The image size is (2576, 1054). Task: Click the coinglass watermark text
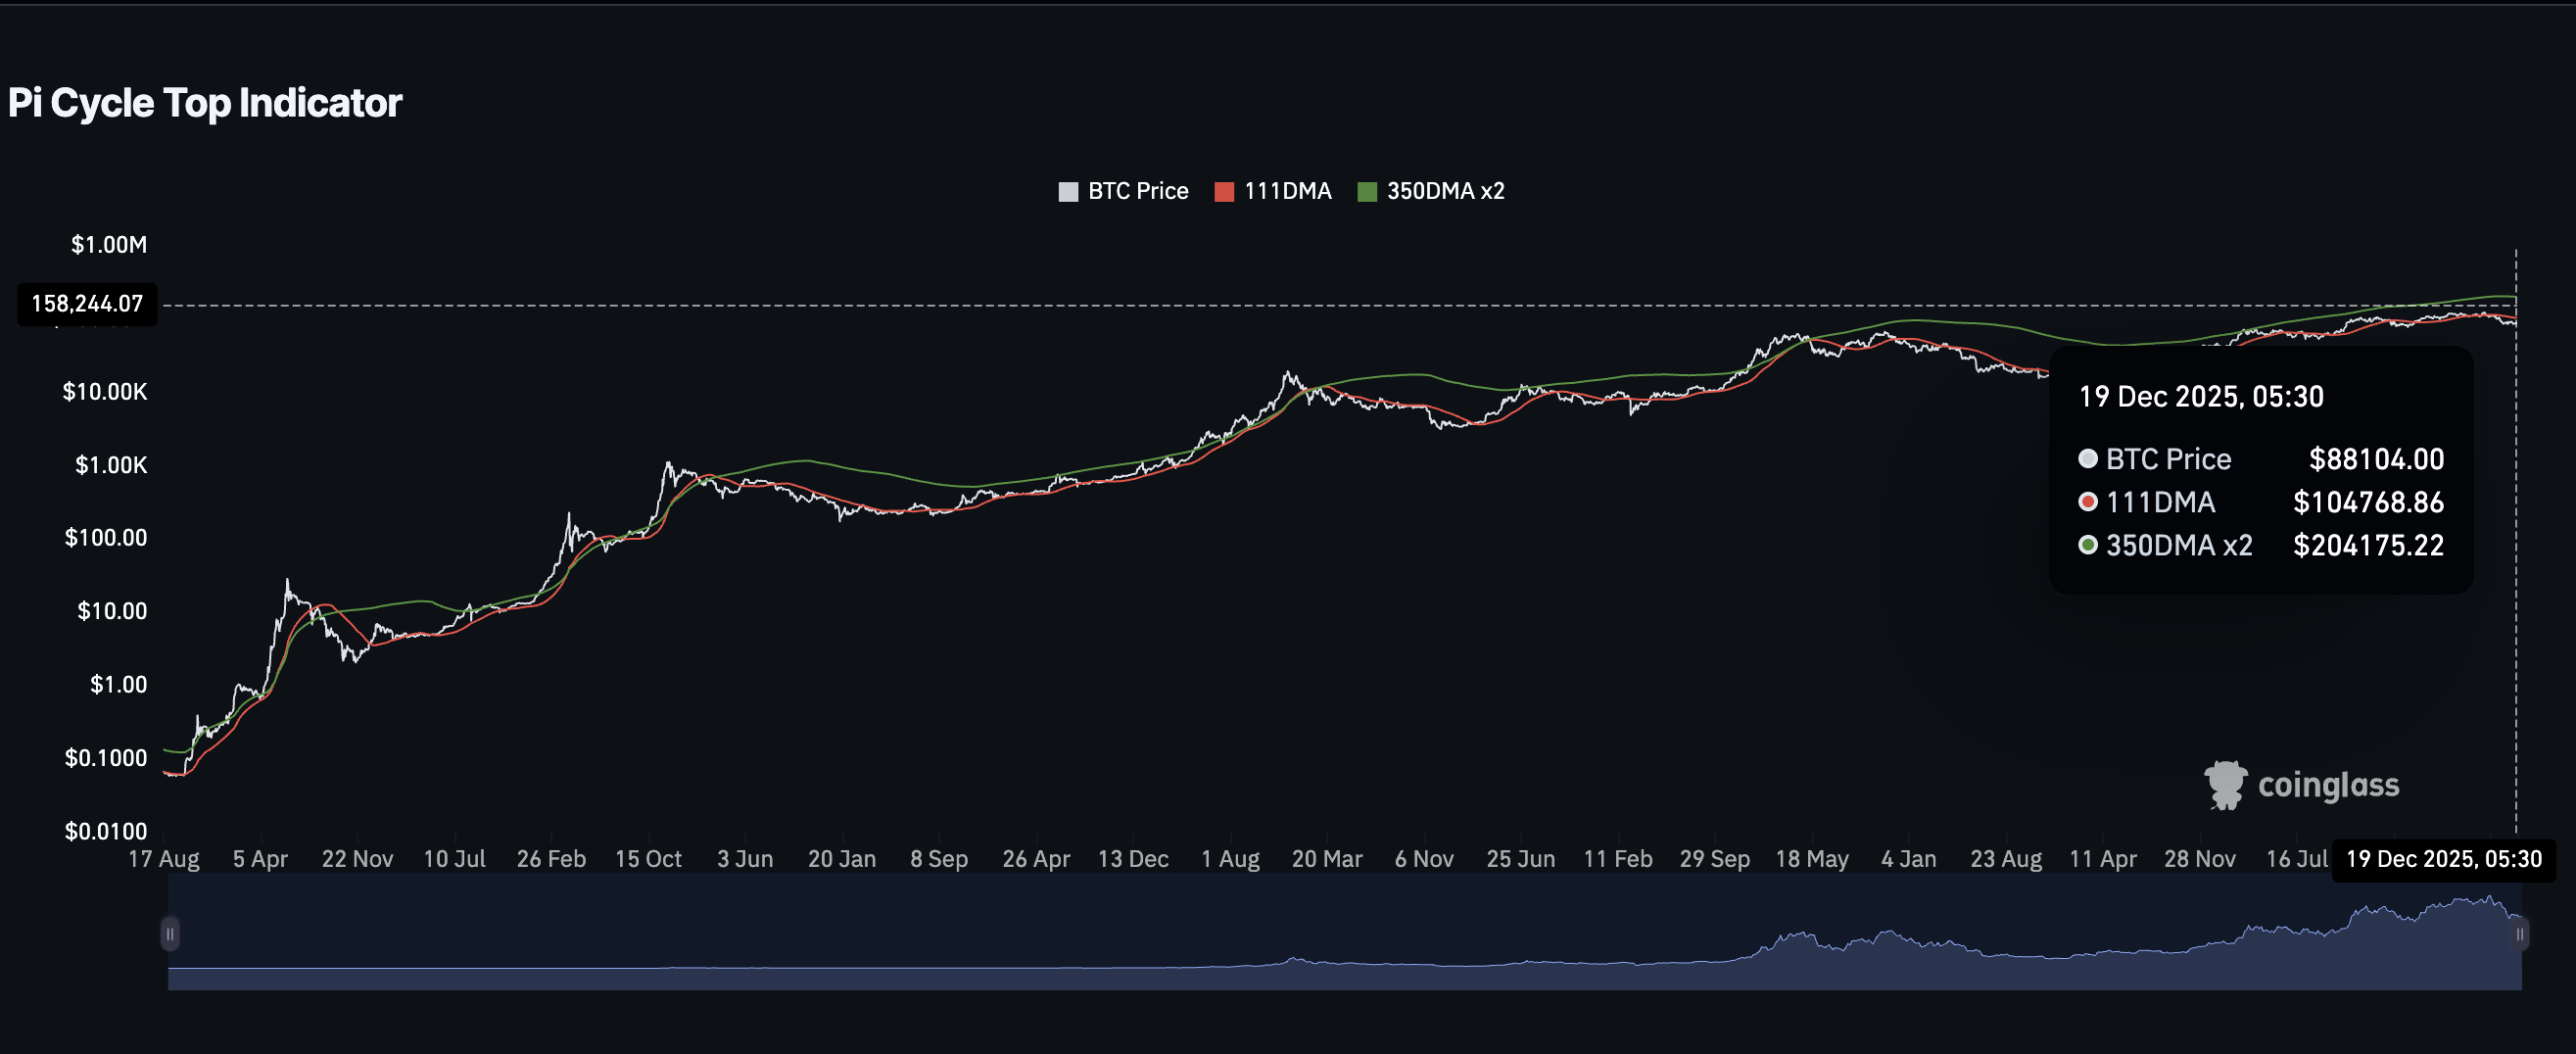(2328, 786)
